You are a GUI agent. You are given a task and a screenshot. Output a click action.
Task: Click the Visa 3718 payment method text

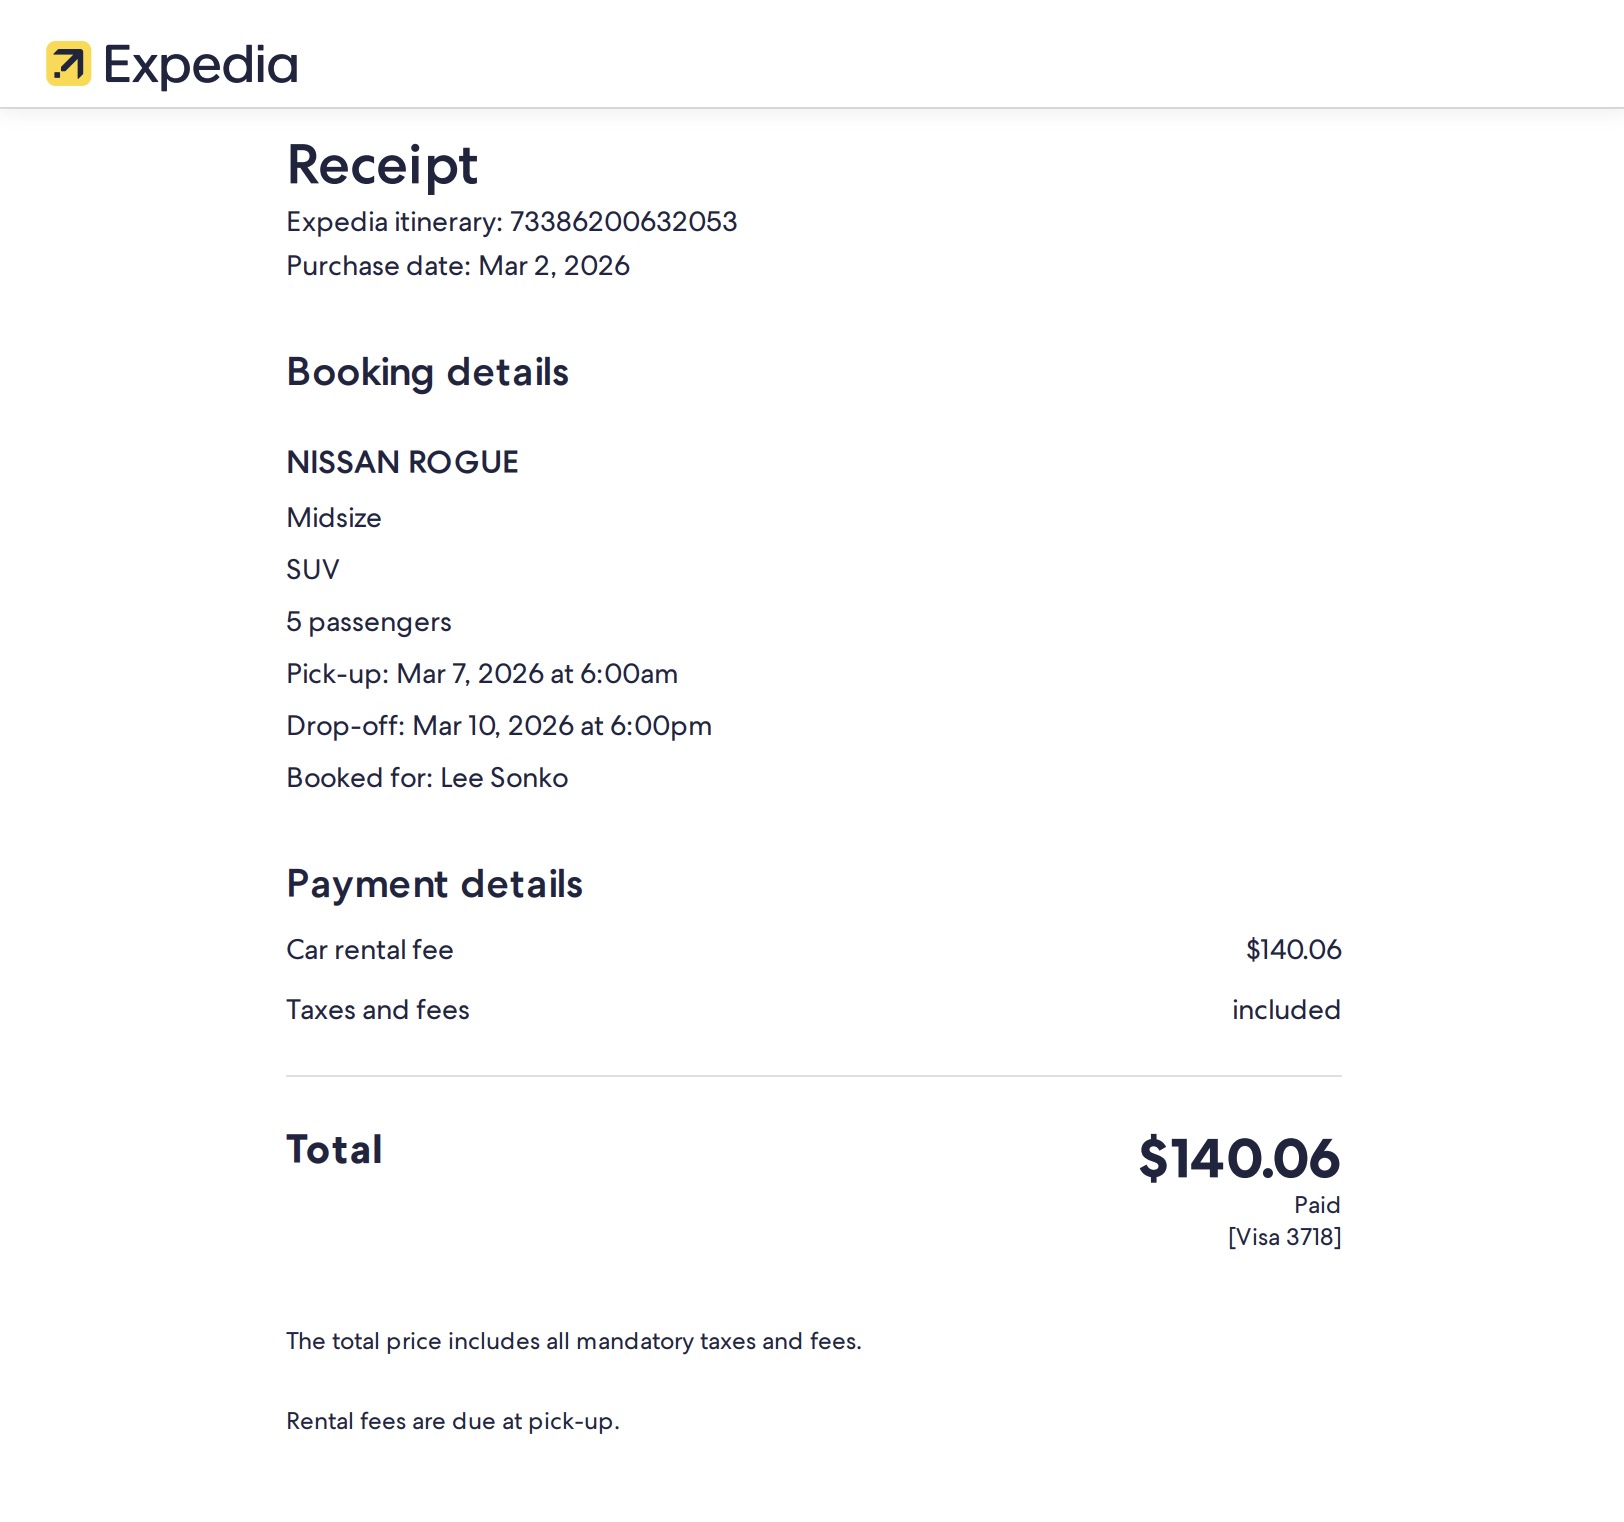coord(1285,1237)
